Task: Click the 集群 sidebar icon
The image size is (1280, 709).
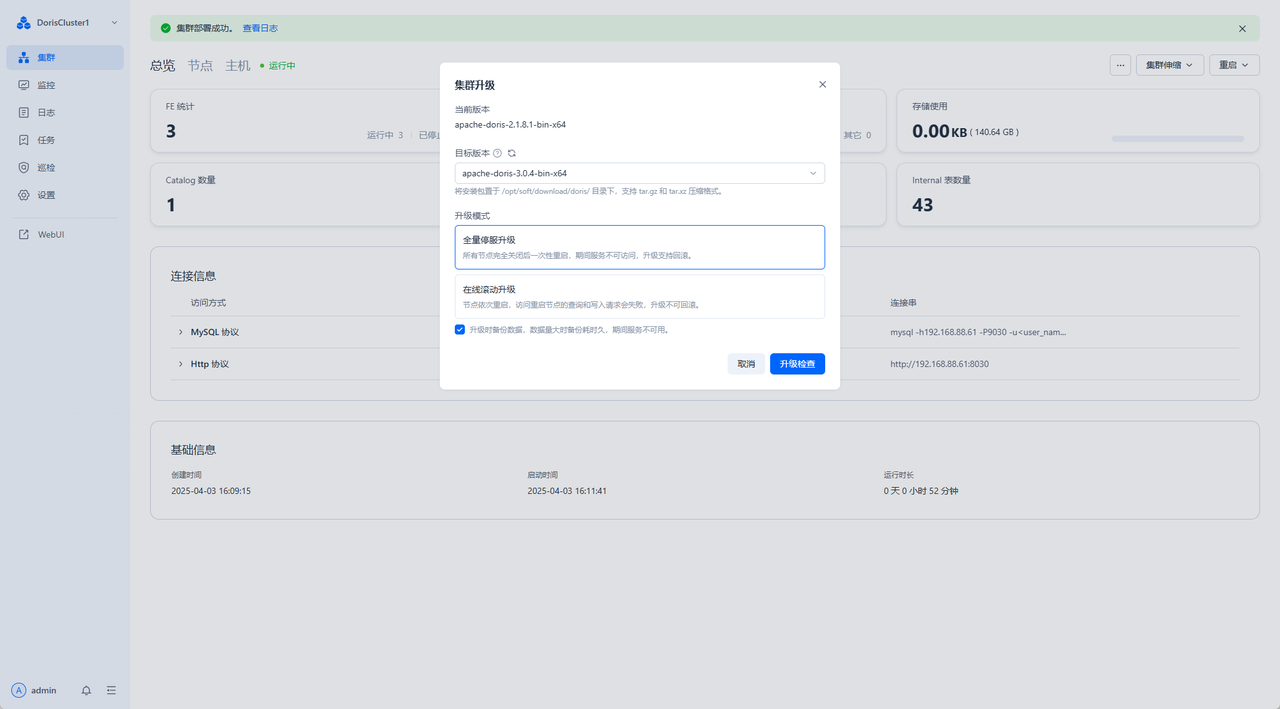Action: click(x=24, y=57)
